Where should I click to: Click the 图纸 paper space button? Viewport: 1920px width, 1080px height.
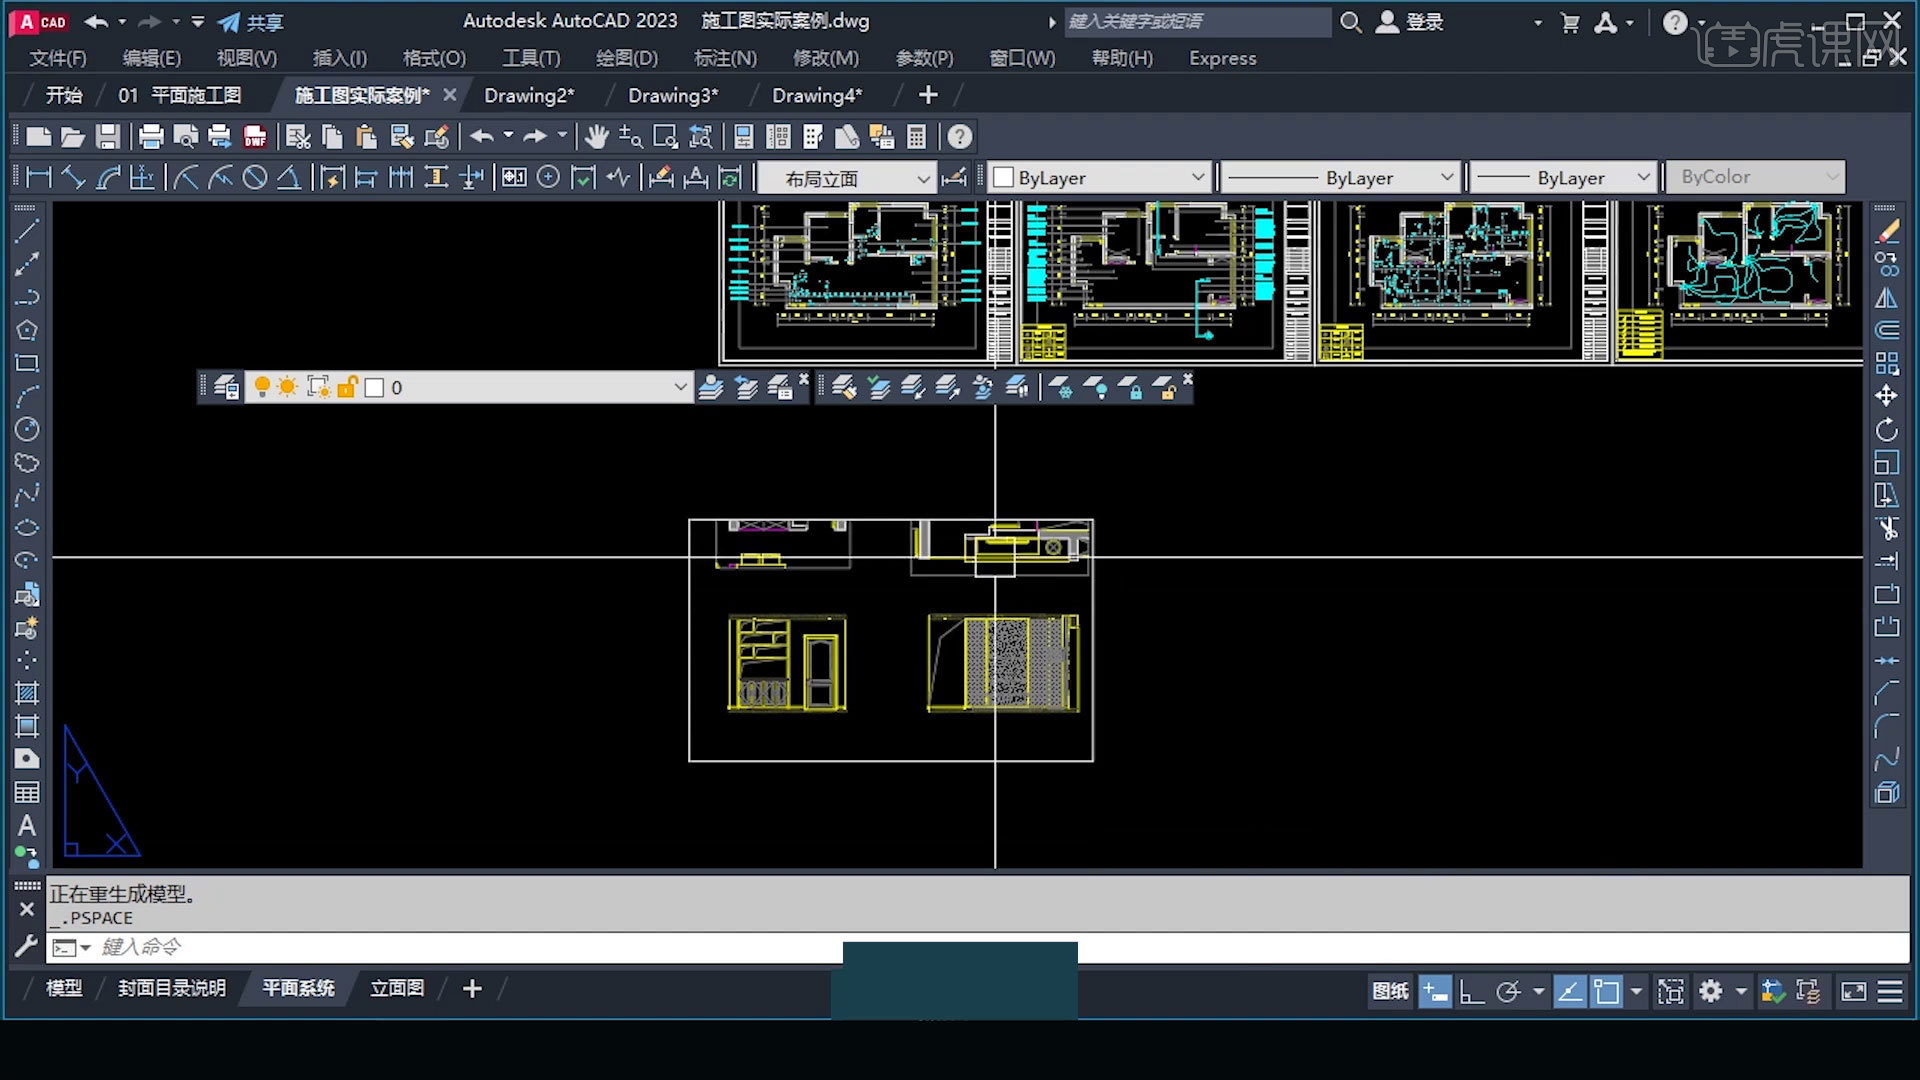point(1390,991)
